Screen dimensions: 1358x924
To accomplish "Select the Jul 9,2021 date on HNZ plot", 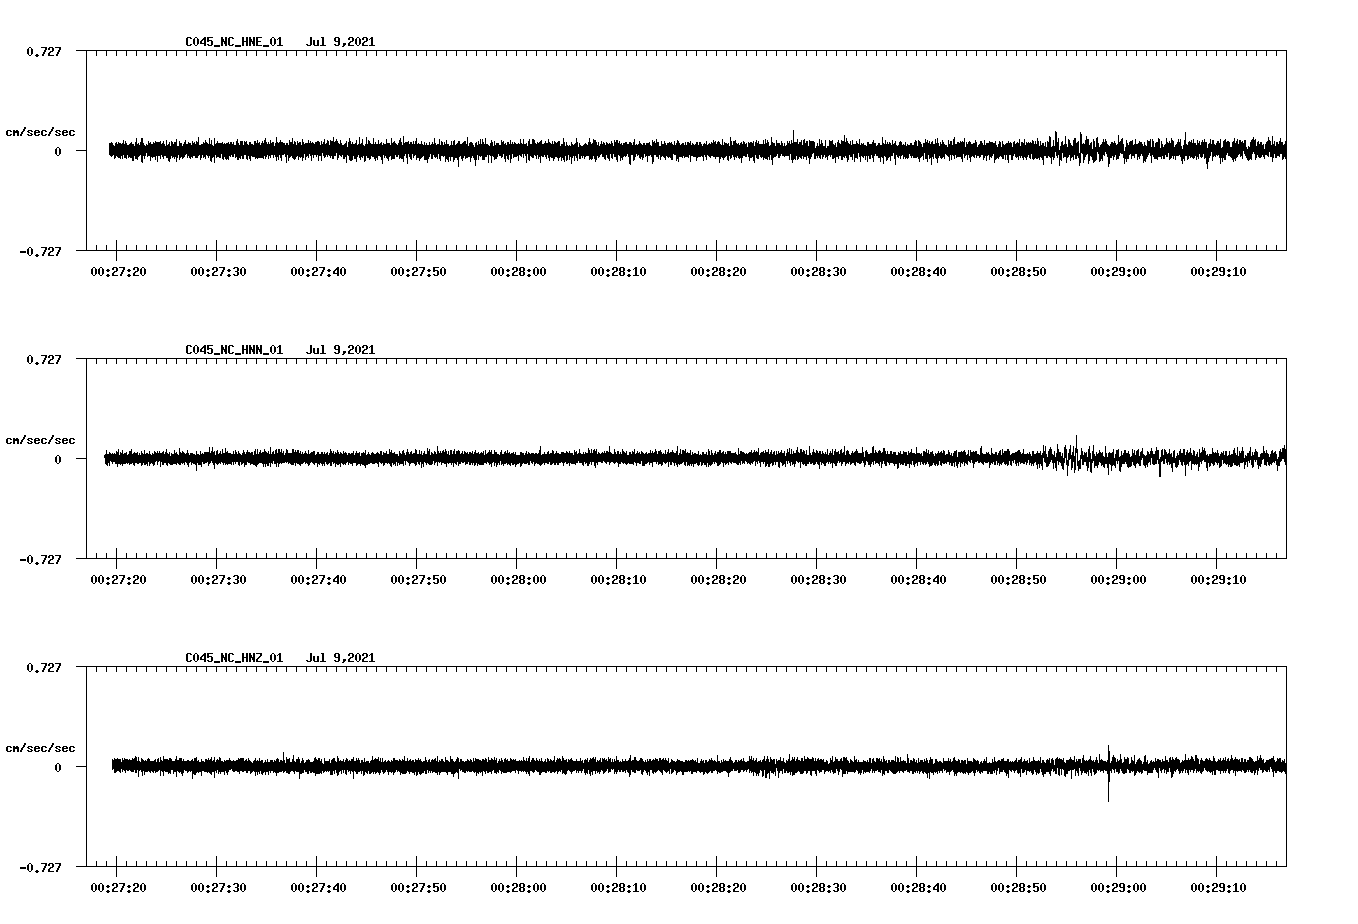I will pyautogui.click(x=341, y=658).
